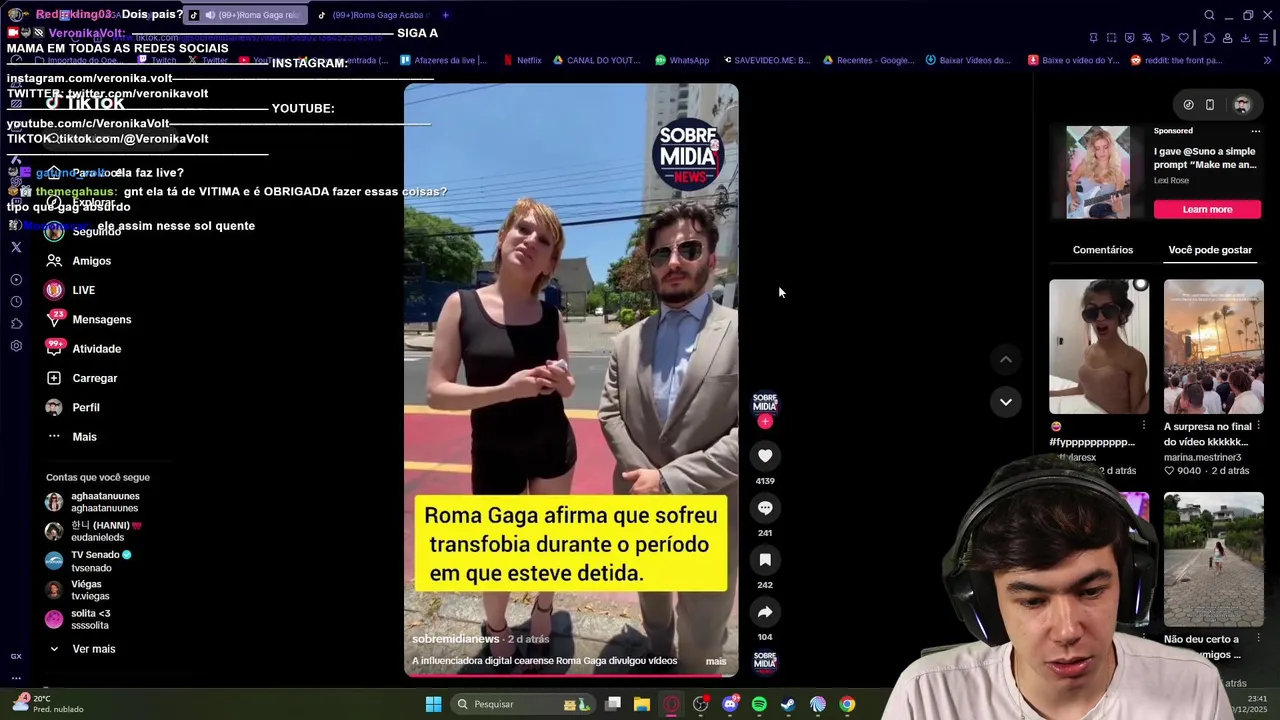The width and height of the screenshot is (1280, 720).
Task: Open the sobremidianews username link
Action: (x=455, y=639)
